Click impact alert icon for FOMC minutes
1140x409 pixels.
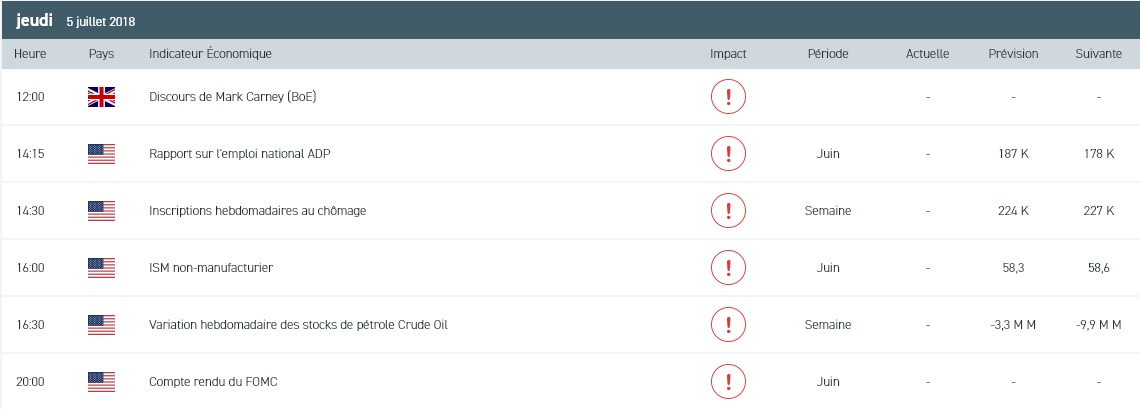tap(728, 382)
